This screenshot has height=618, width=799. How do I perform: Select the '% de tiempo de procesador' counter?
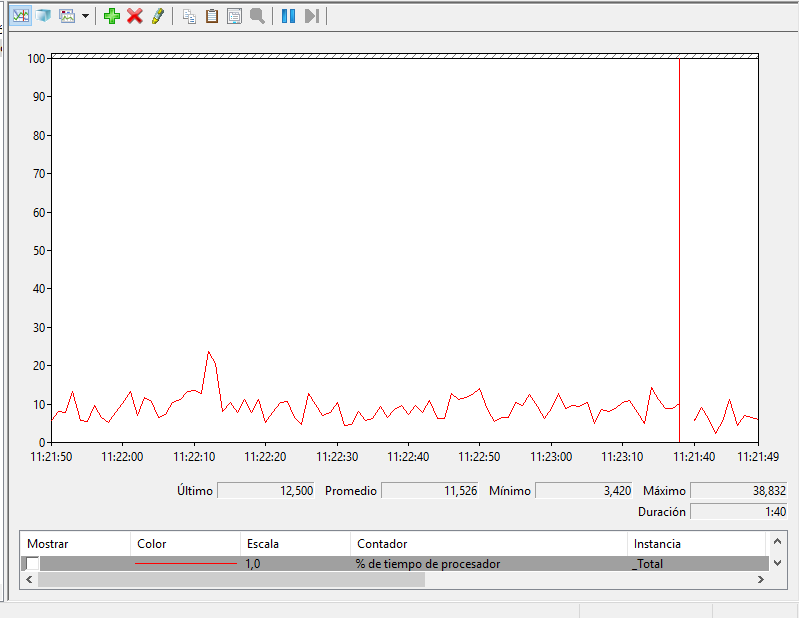coord(428,564)
